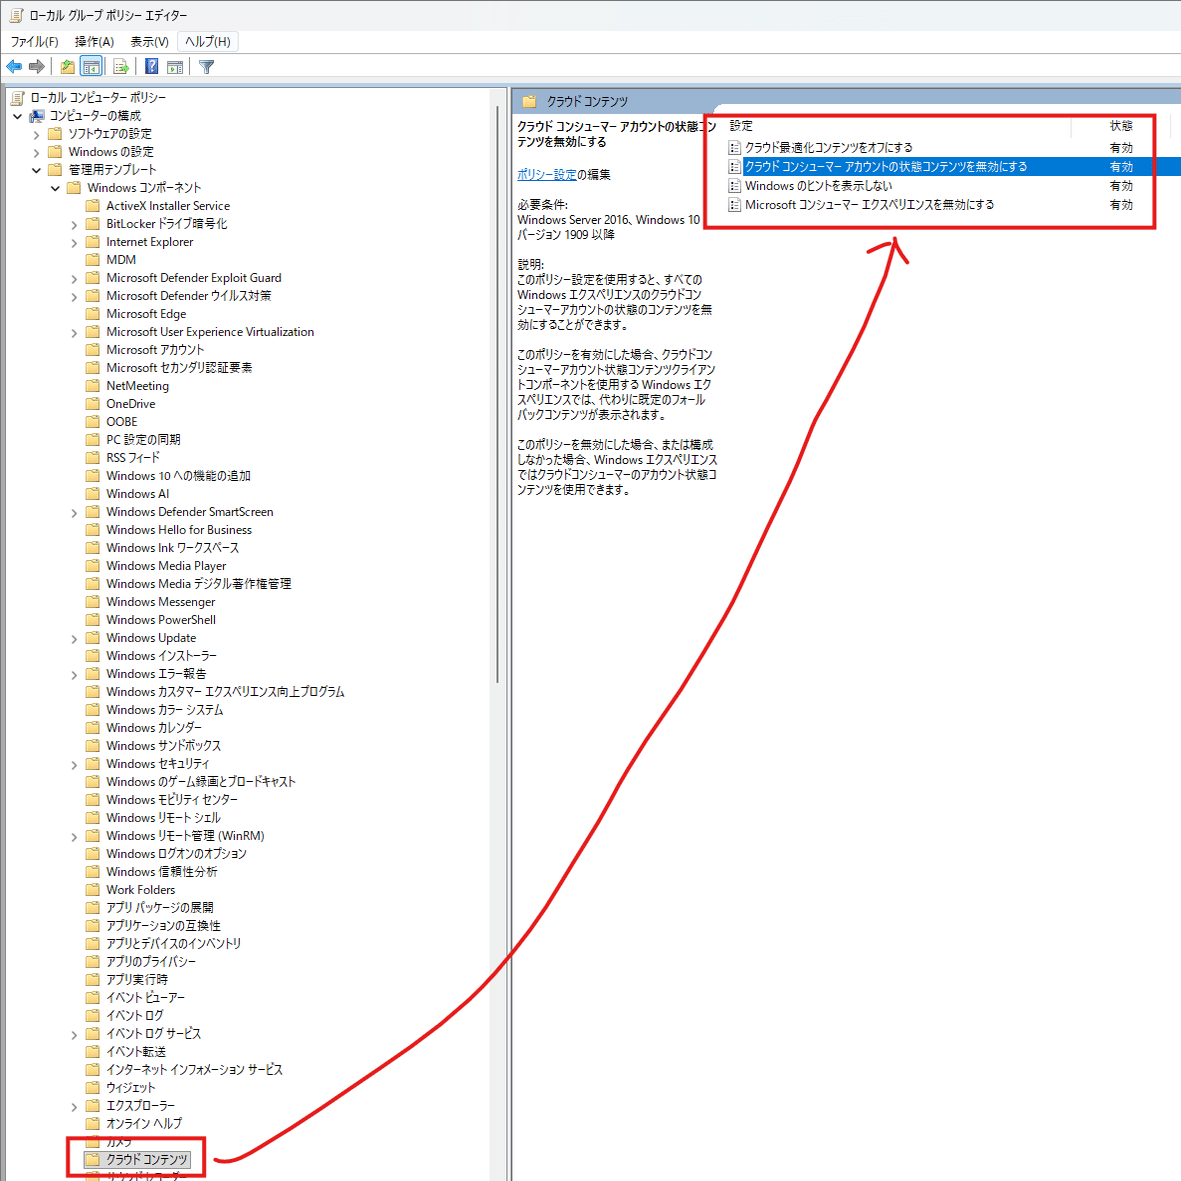Select the オンライン ヘルプ tree item

[144, 1123]
